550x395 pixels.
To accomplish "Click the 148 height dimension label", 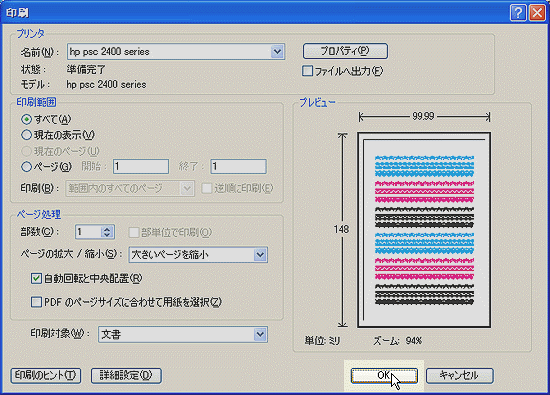I will click(x=341, y=229).
